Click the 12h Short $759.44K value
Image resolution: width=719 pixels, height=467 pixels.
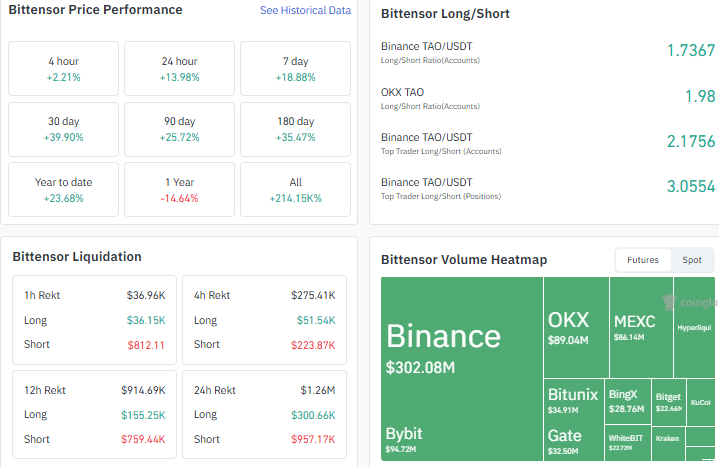[x=143, y=439]
